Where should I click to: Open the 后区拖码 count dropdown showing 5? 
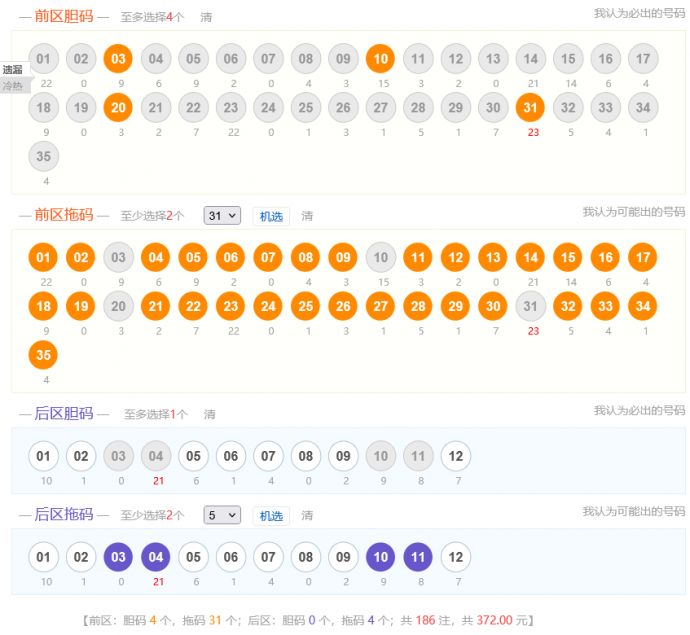click(222, 515)
